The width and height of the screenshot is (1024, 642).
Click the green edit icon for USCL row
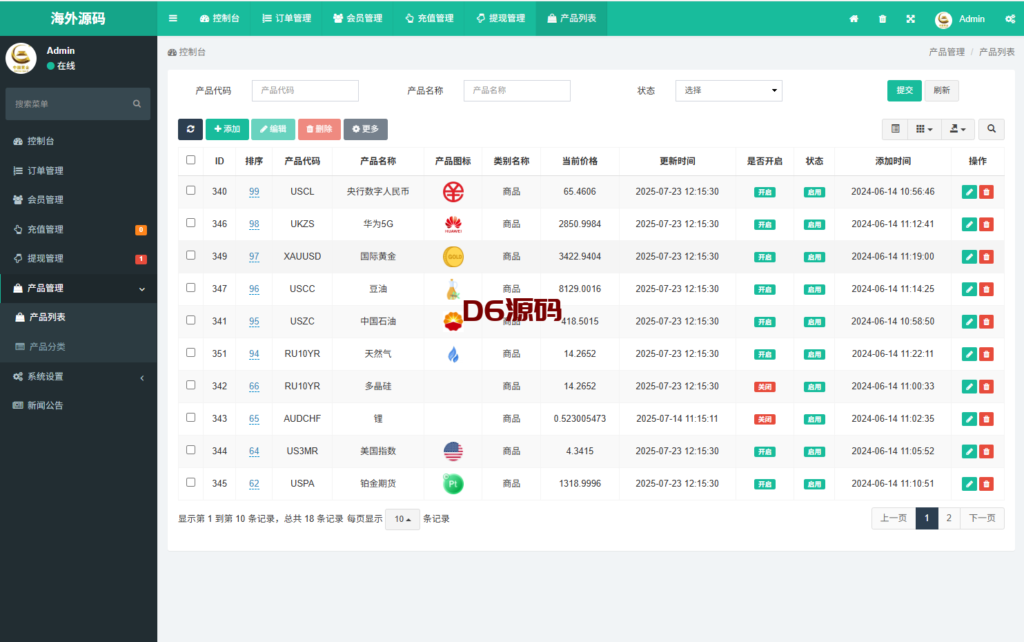pyautogui.click(x=969, y=192)
